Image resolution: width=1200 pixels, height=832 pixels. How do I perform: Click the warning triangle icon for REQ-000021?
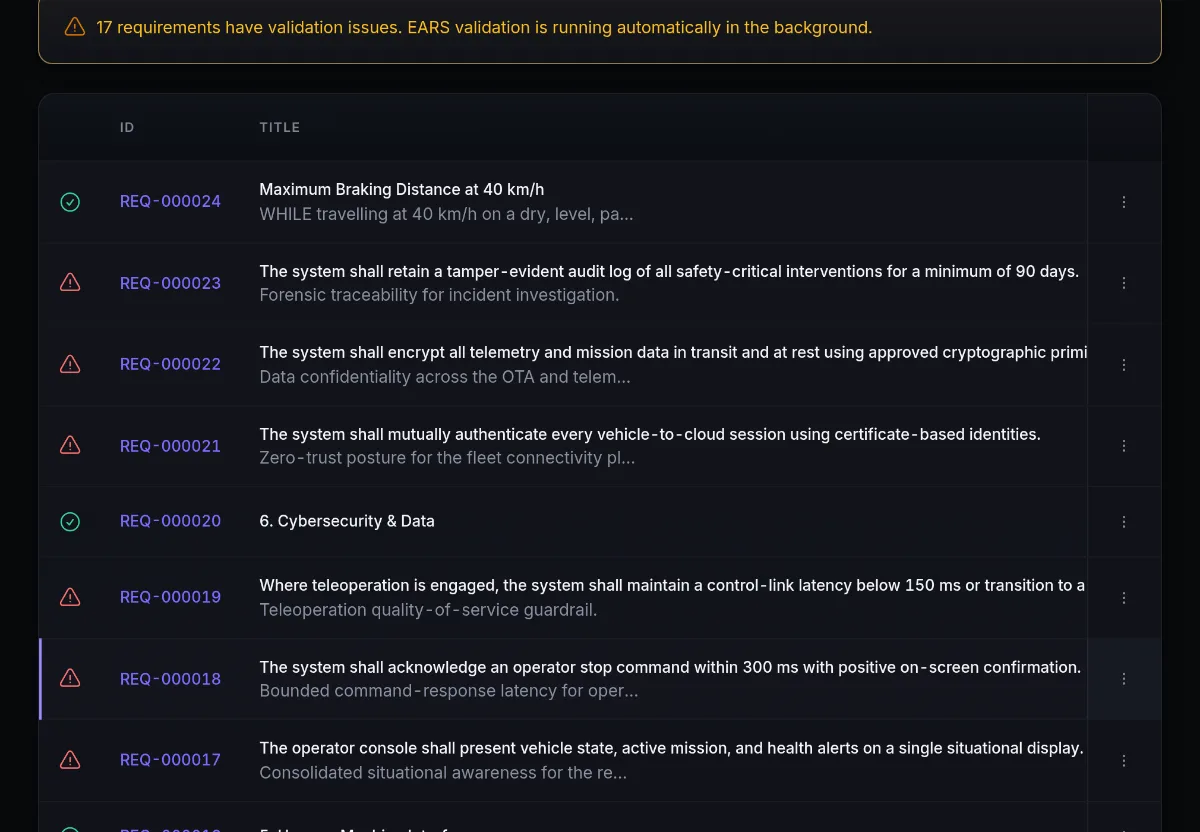(70, 446)
